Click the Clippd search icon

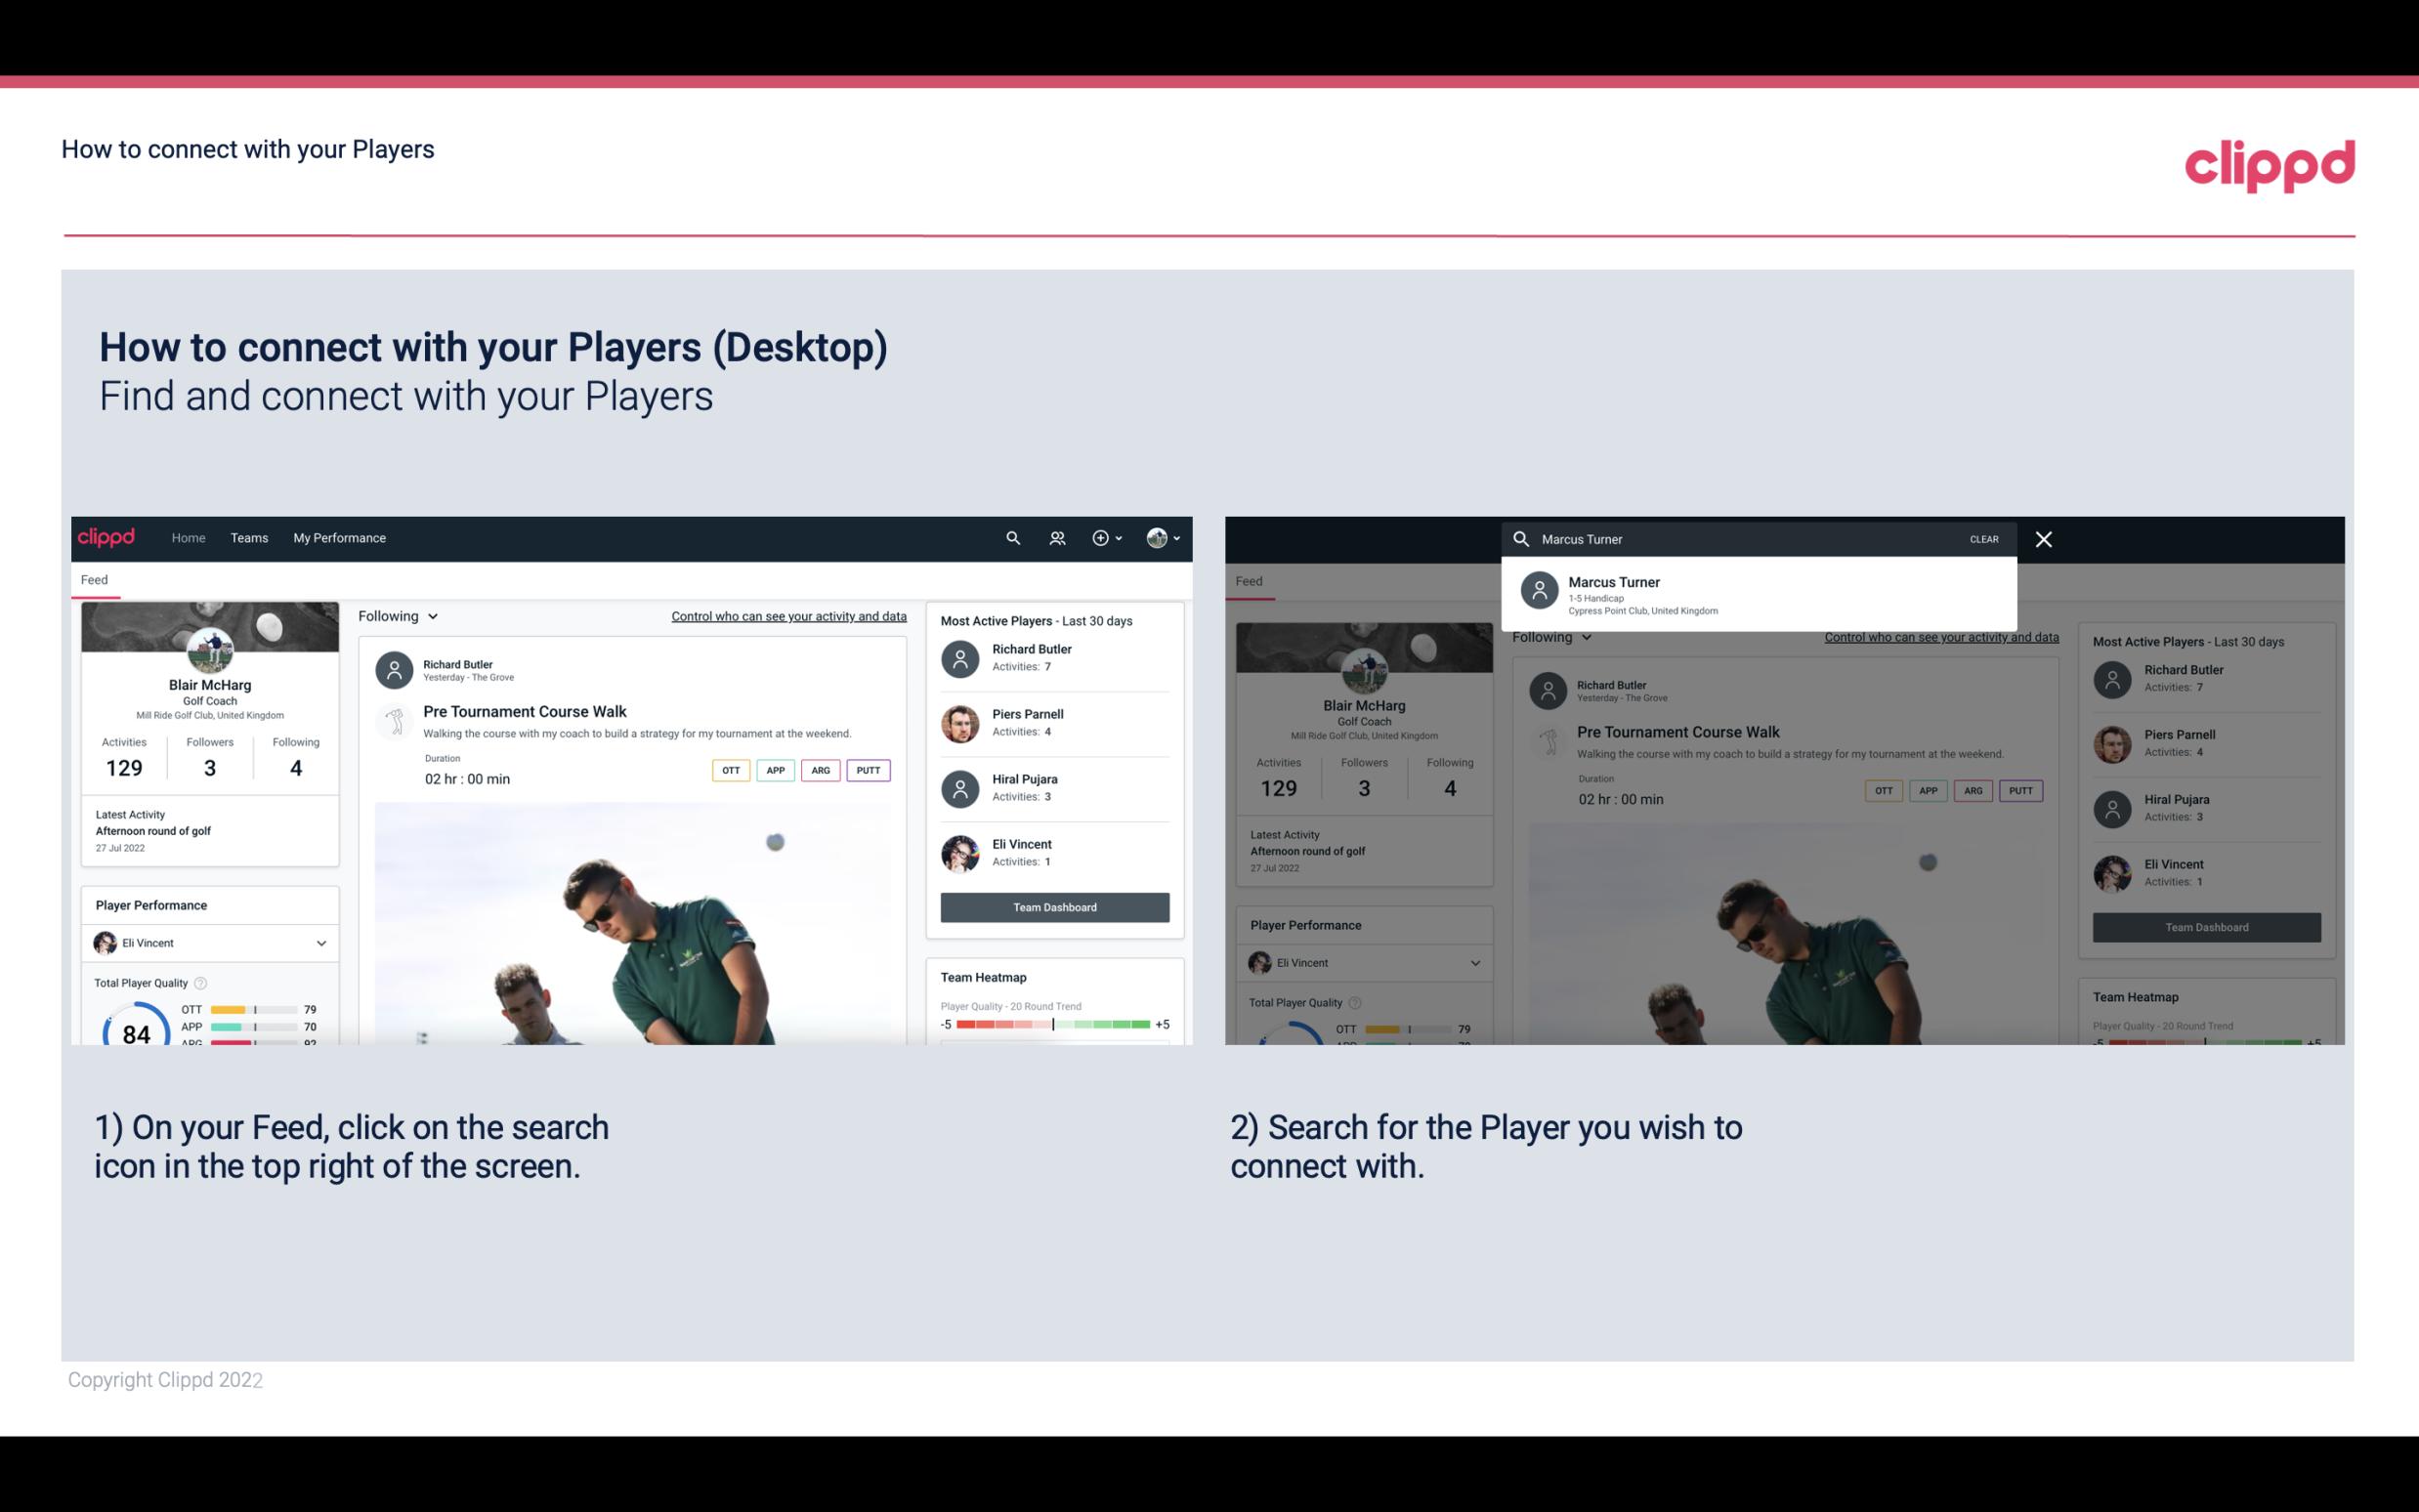[x=1010, y=536]
